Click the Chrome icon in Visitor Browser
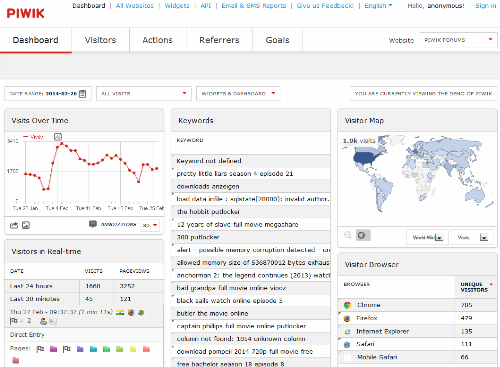The image size is (500, 367). click(x=347, y=305)
